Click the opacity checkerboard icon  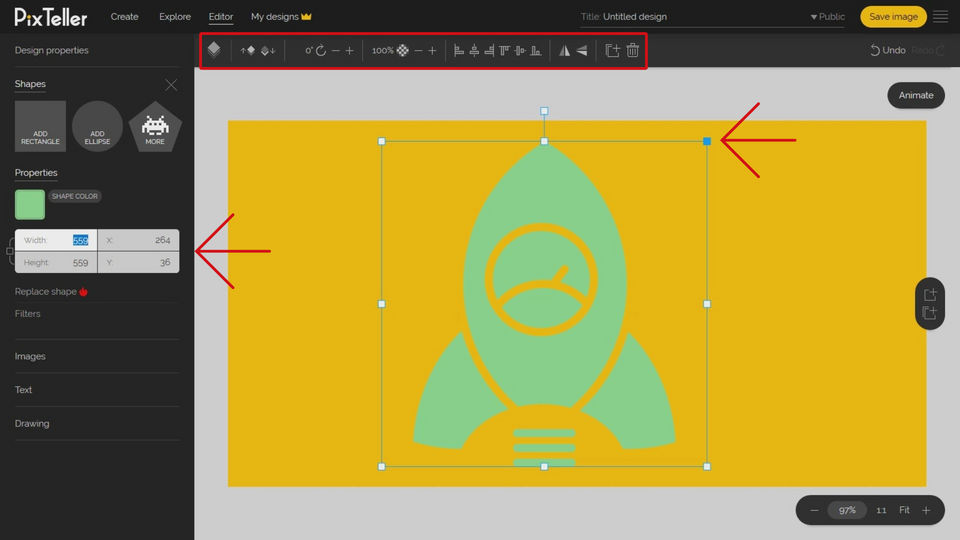pyautogui.click(x=403, y=50)
